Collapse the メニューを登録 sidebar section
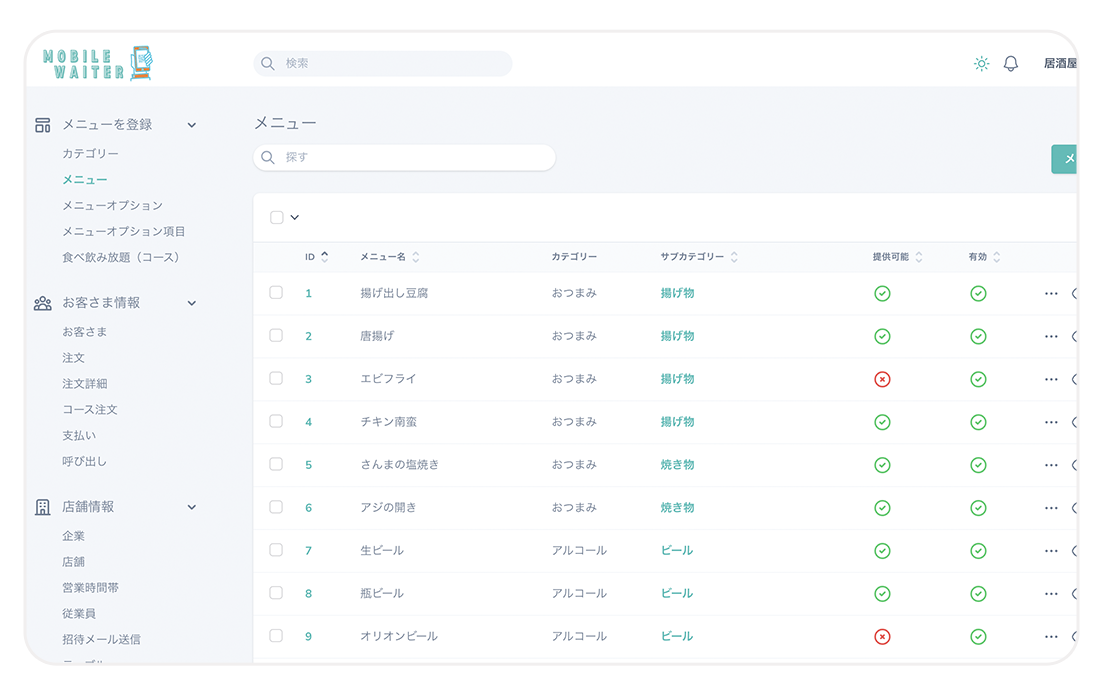Image resolution: width=1109 pixels, height=690 pixels. click(192, 125)
